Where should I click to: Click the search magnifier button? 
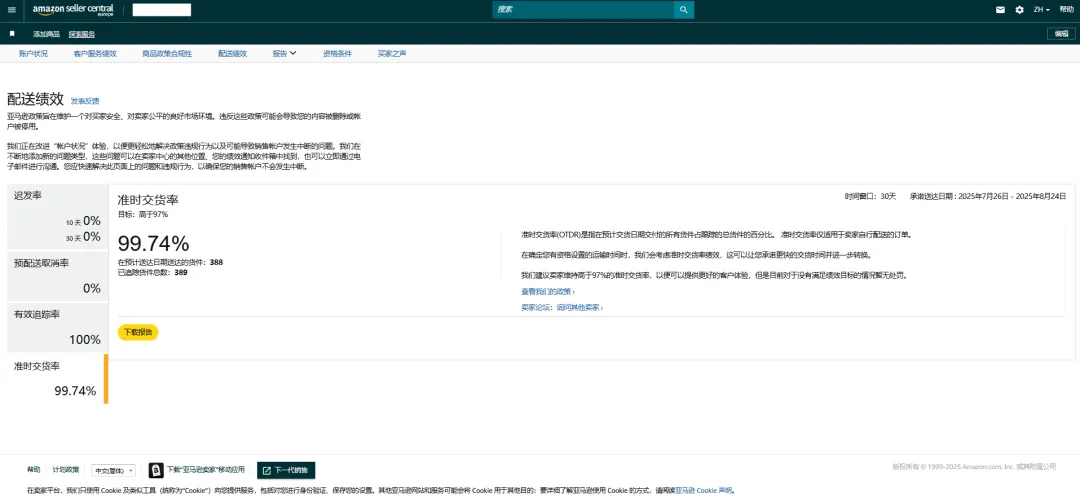tap(683, 10)
